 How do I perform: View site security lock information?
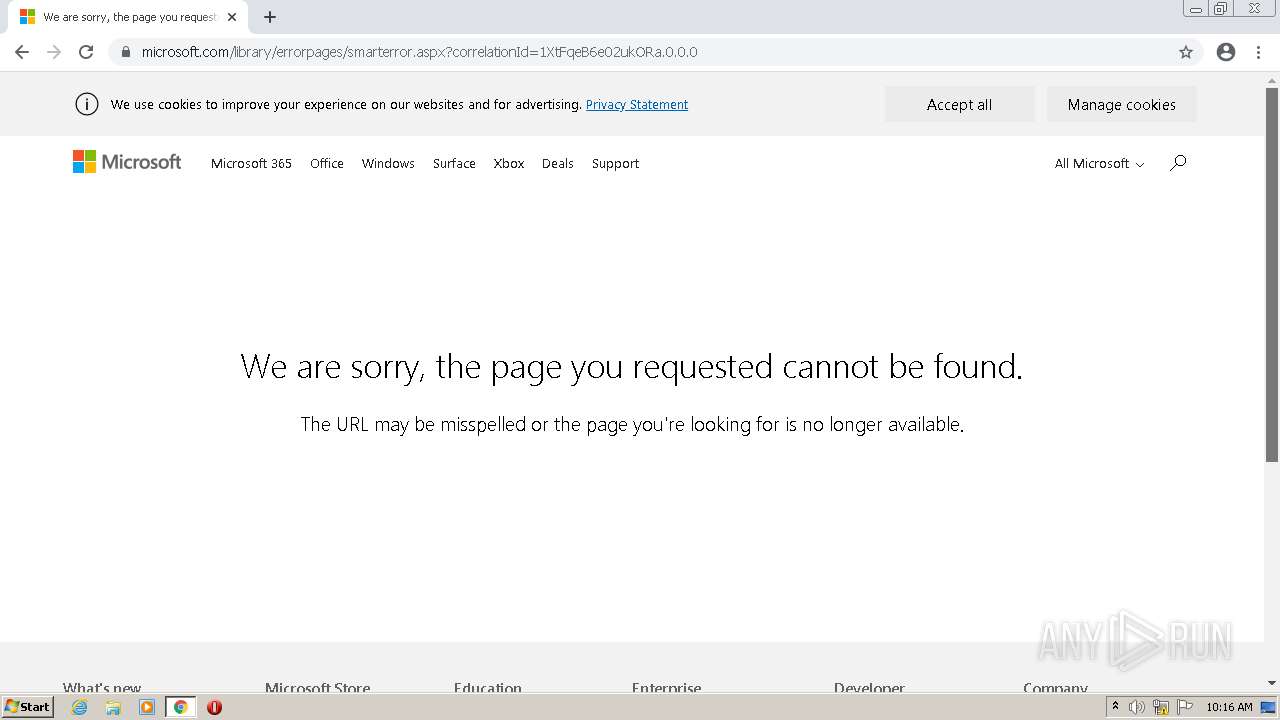(x=126, y=52)
